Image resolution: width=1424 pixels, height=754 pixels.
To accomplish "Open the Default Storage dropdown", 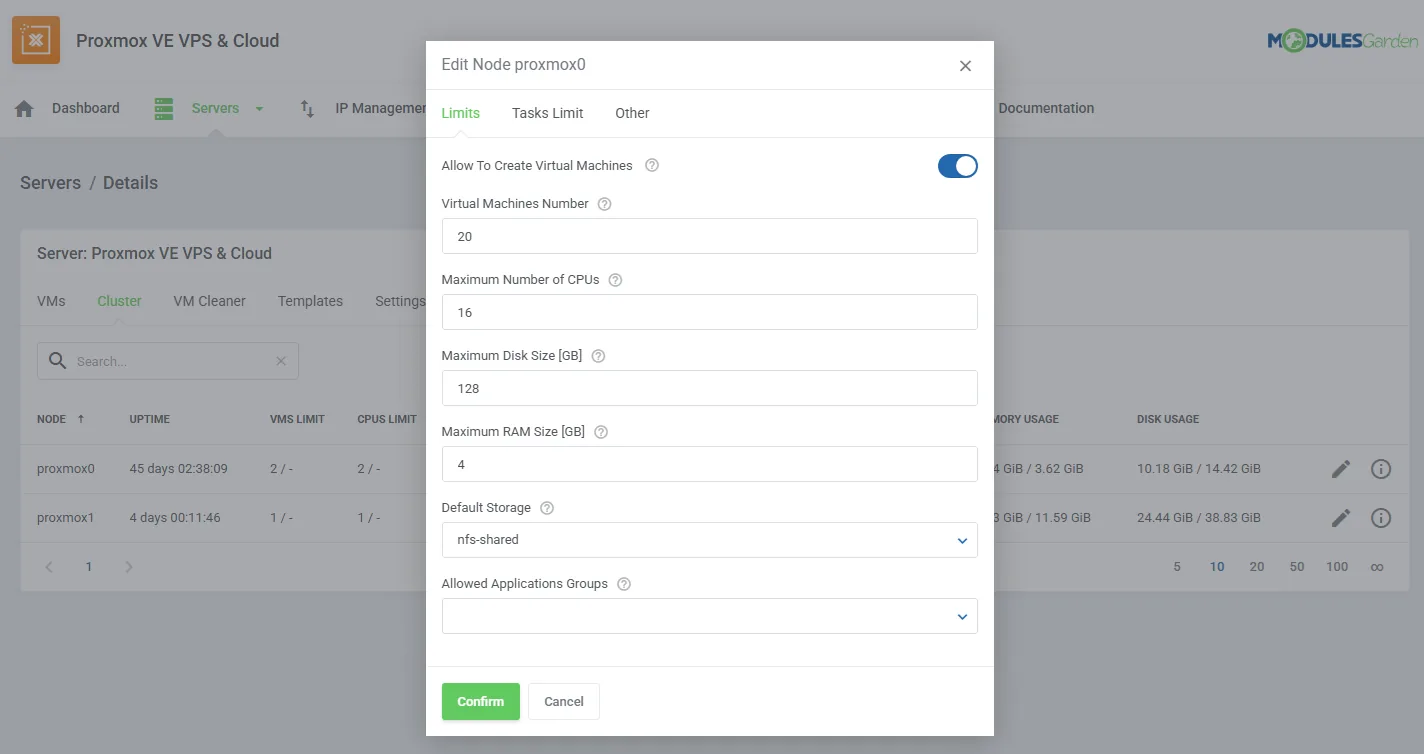I will click(709, 540).
